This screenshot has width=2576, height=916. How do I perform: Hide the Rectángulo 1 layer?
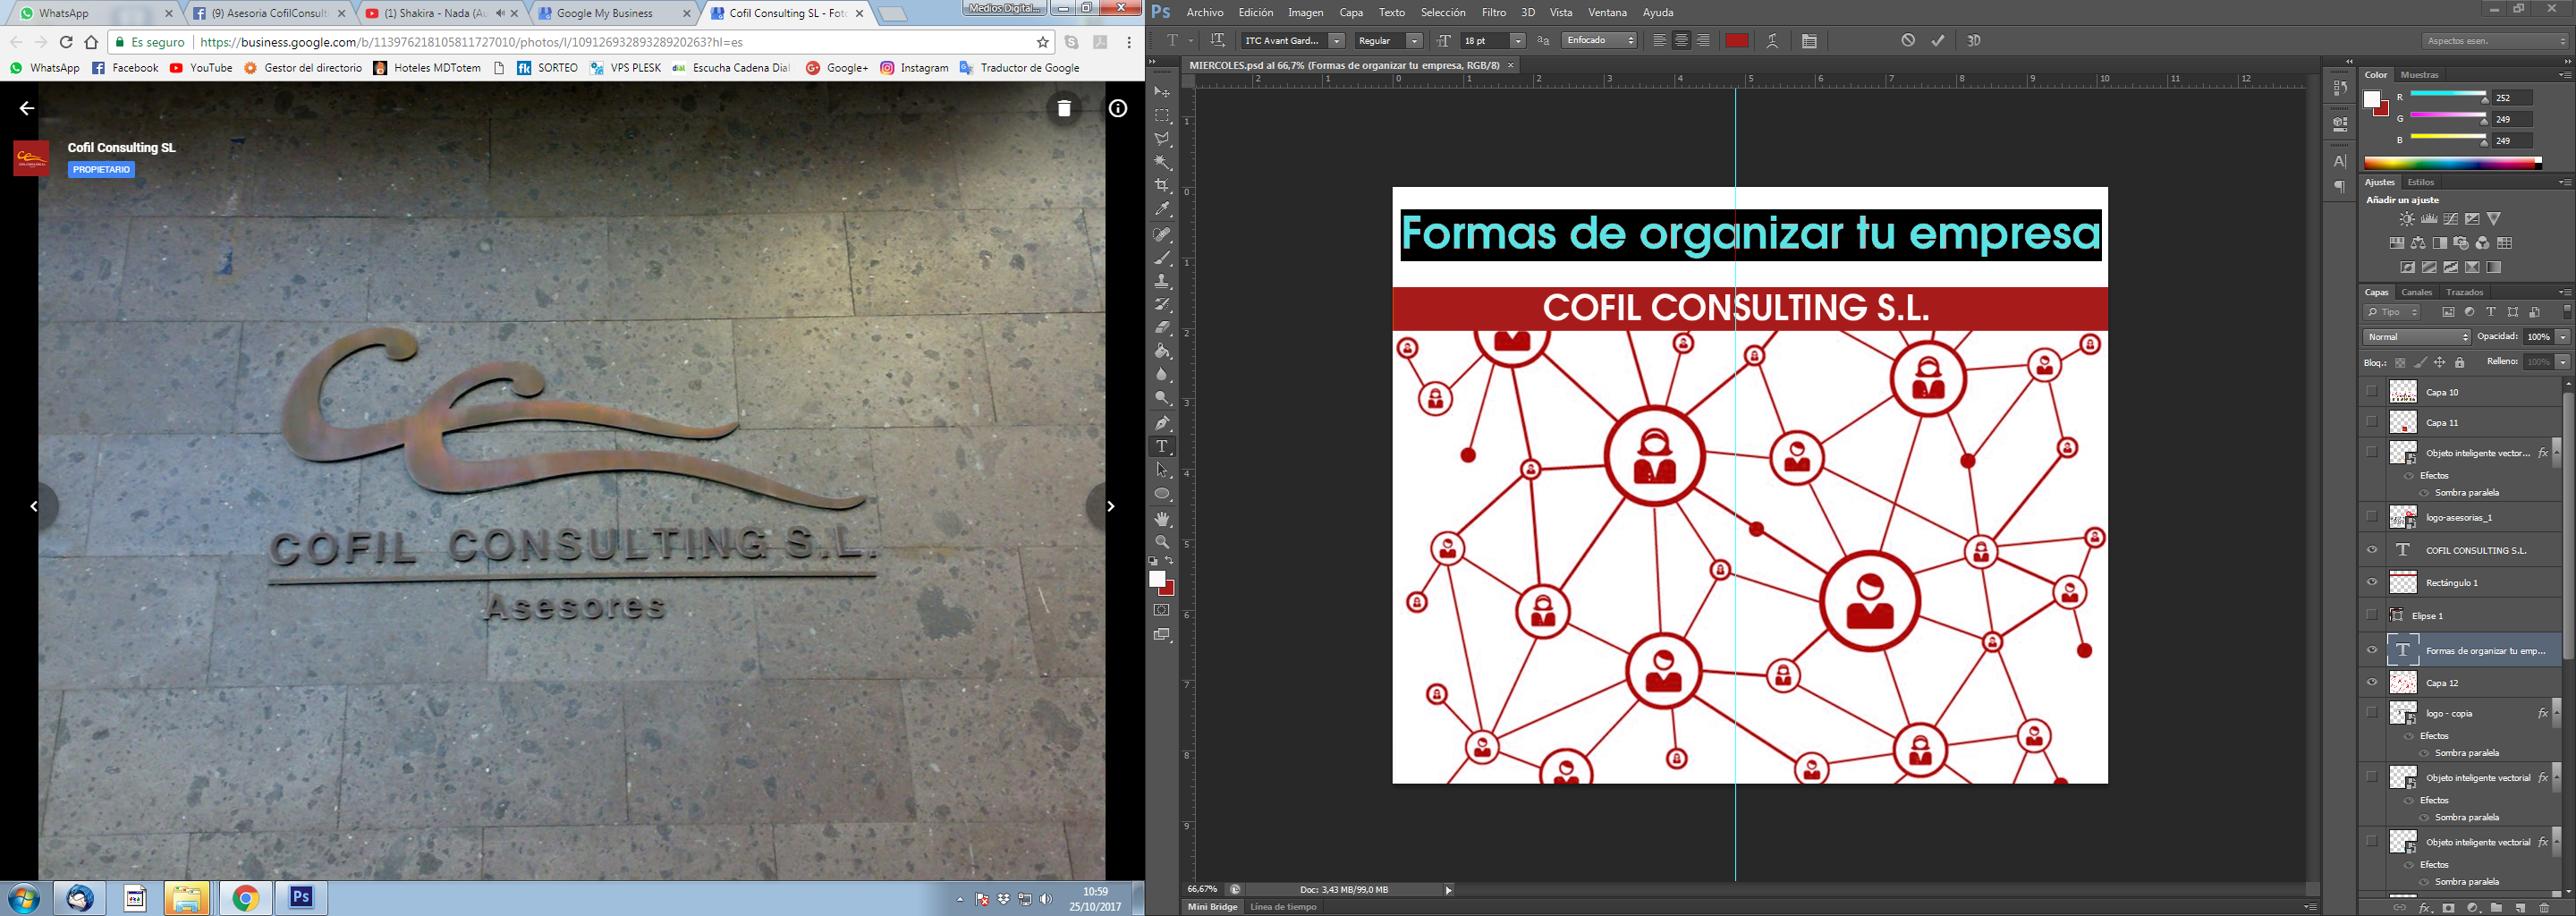point(2372,582)
